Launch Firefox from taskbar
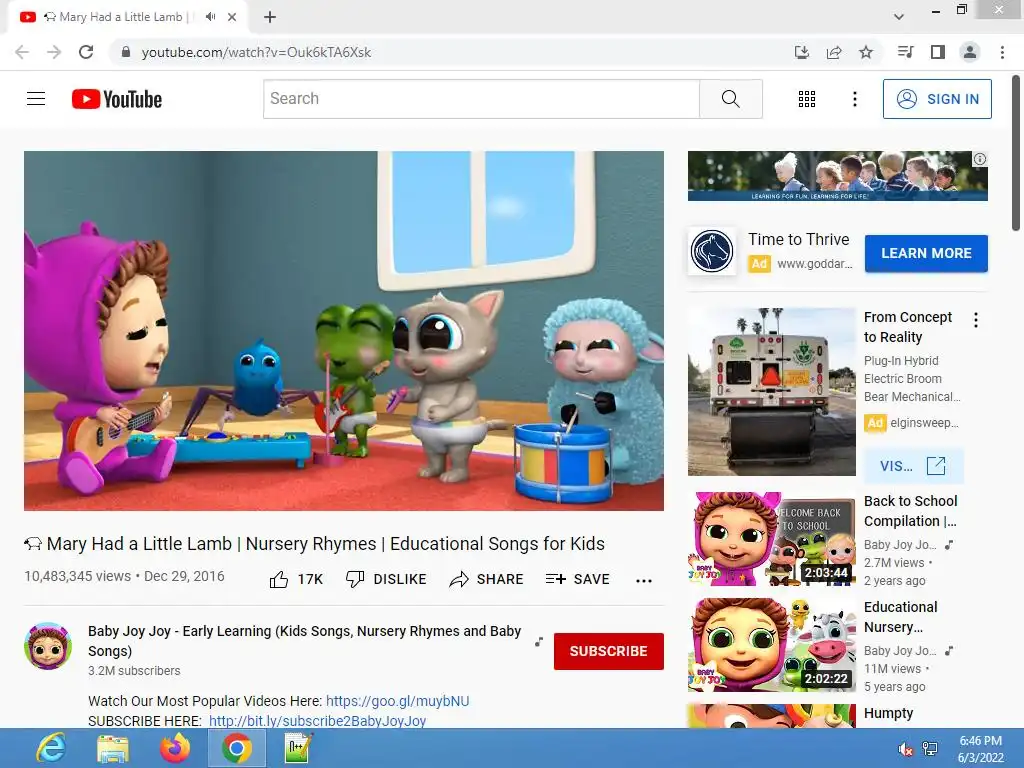This screenshot has width=1024, height=768. coord(174,748)
